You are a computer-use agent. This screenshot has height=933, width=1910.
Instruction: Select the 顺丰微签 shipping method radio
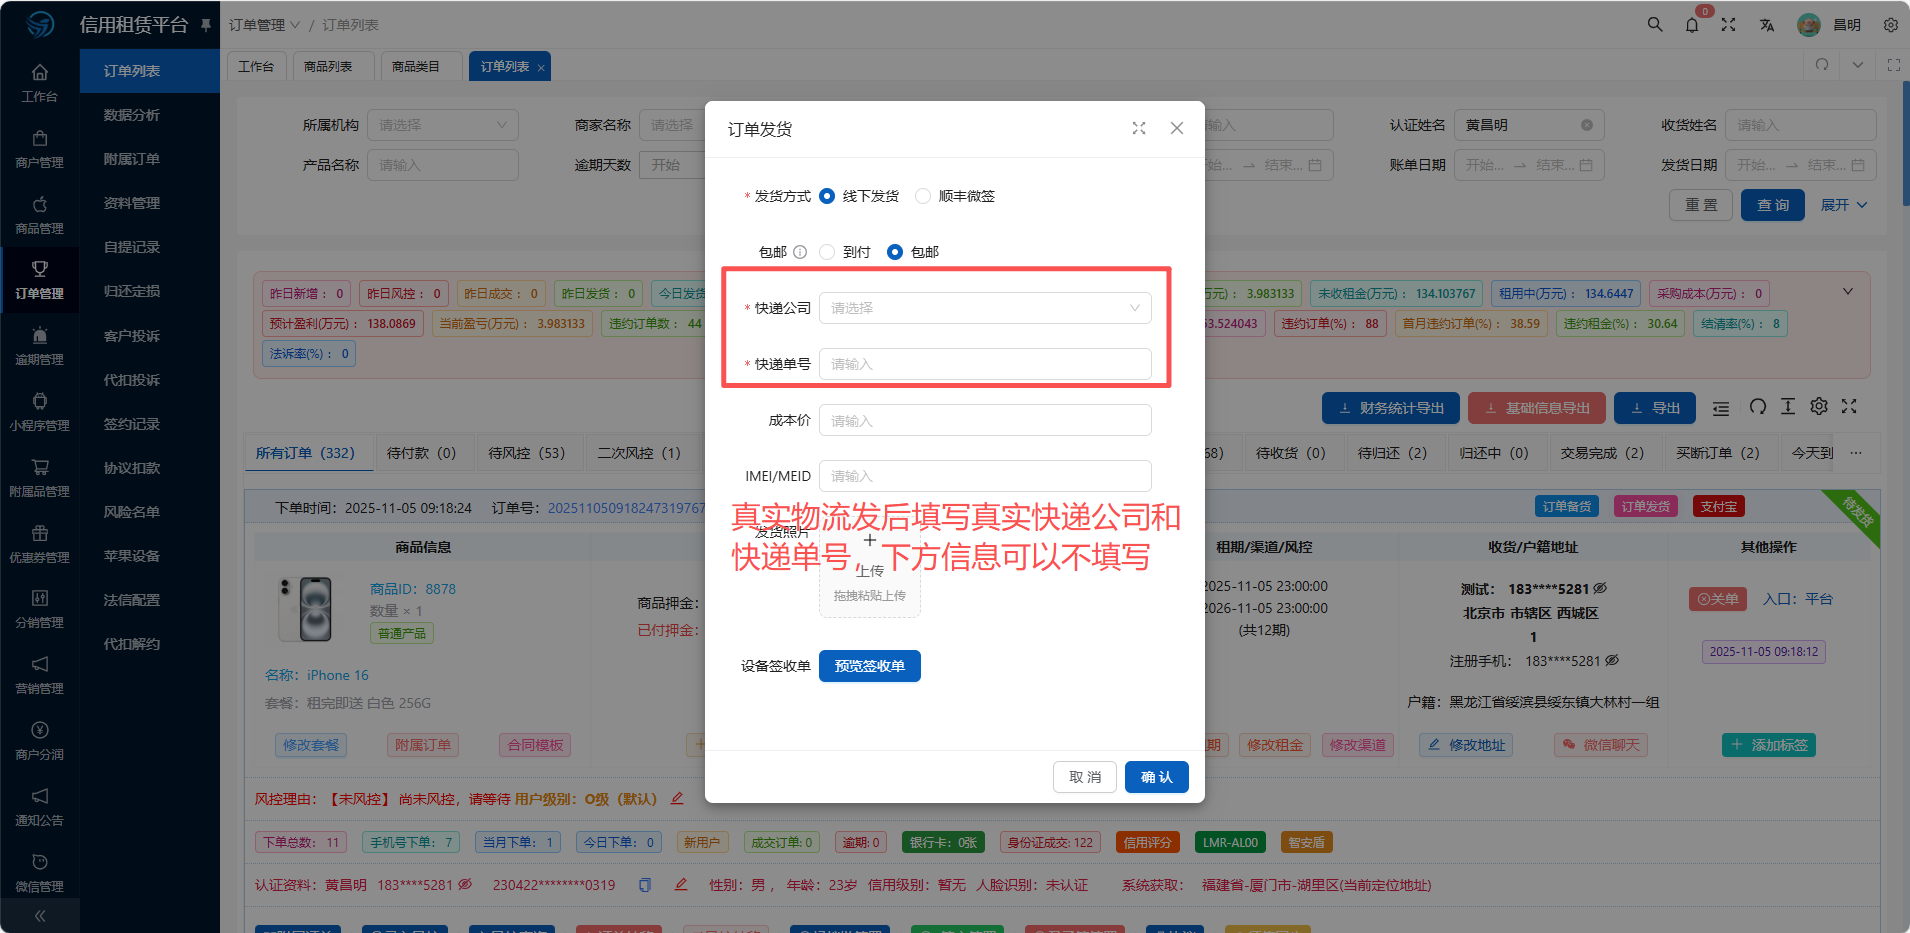click(x=923, y=196)
